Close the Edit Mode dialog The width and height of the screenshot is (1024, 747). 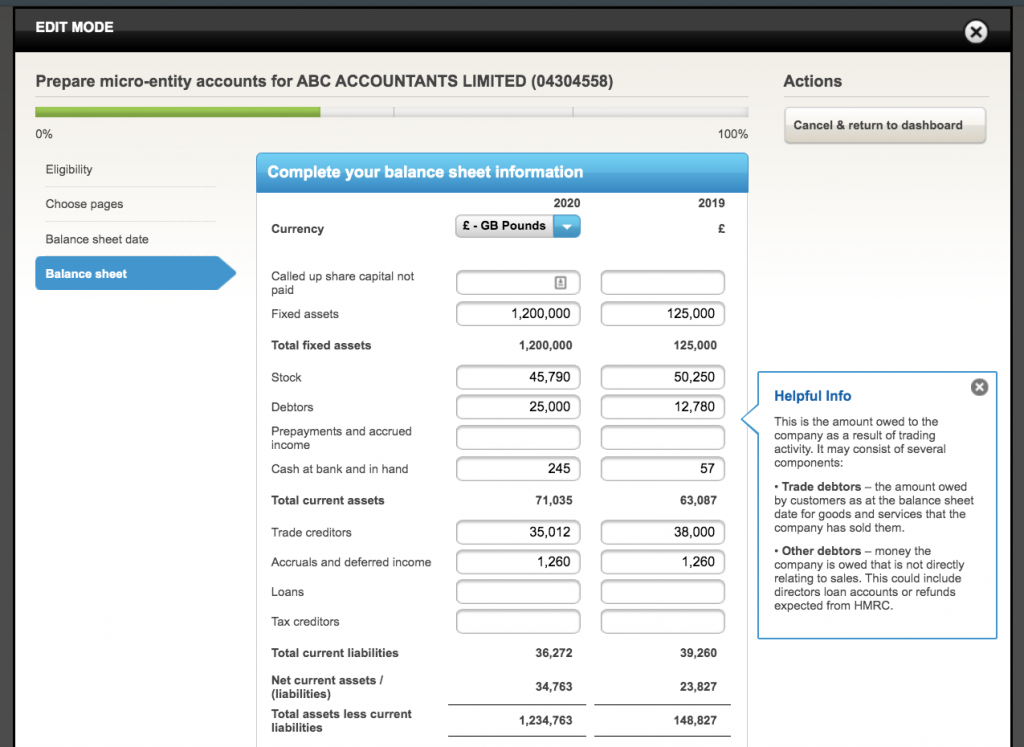[x=976, y=32]
